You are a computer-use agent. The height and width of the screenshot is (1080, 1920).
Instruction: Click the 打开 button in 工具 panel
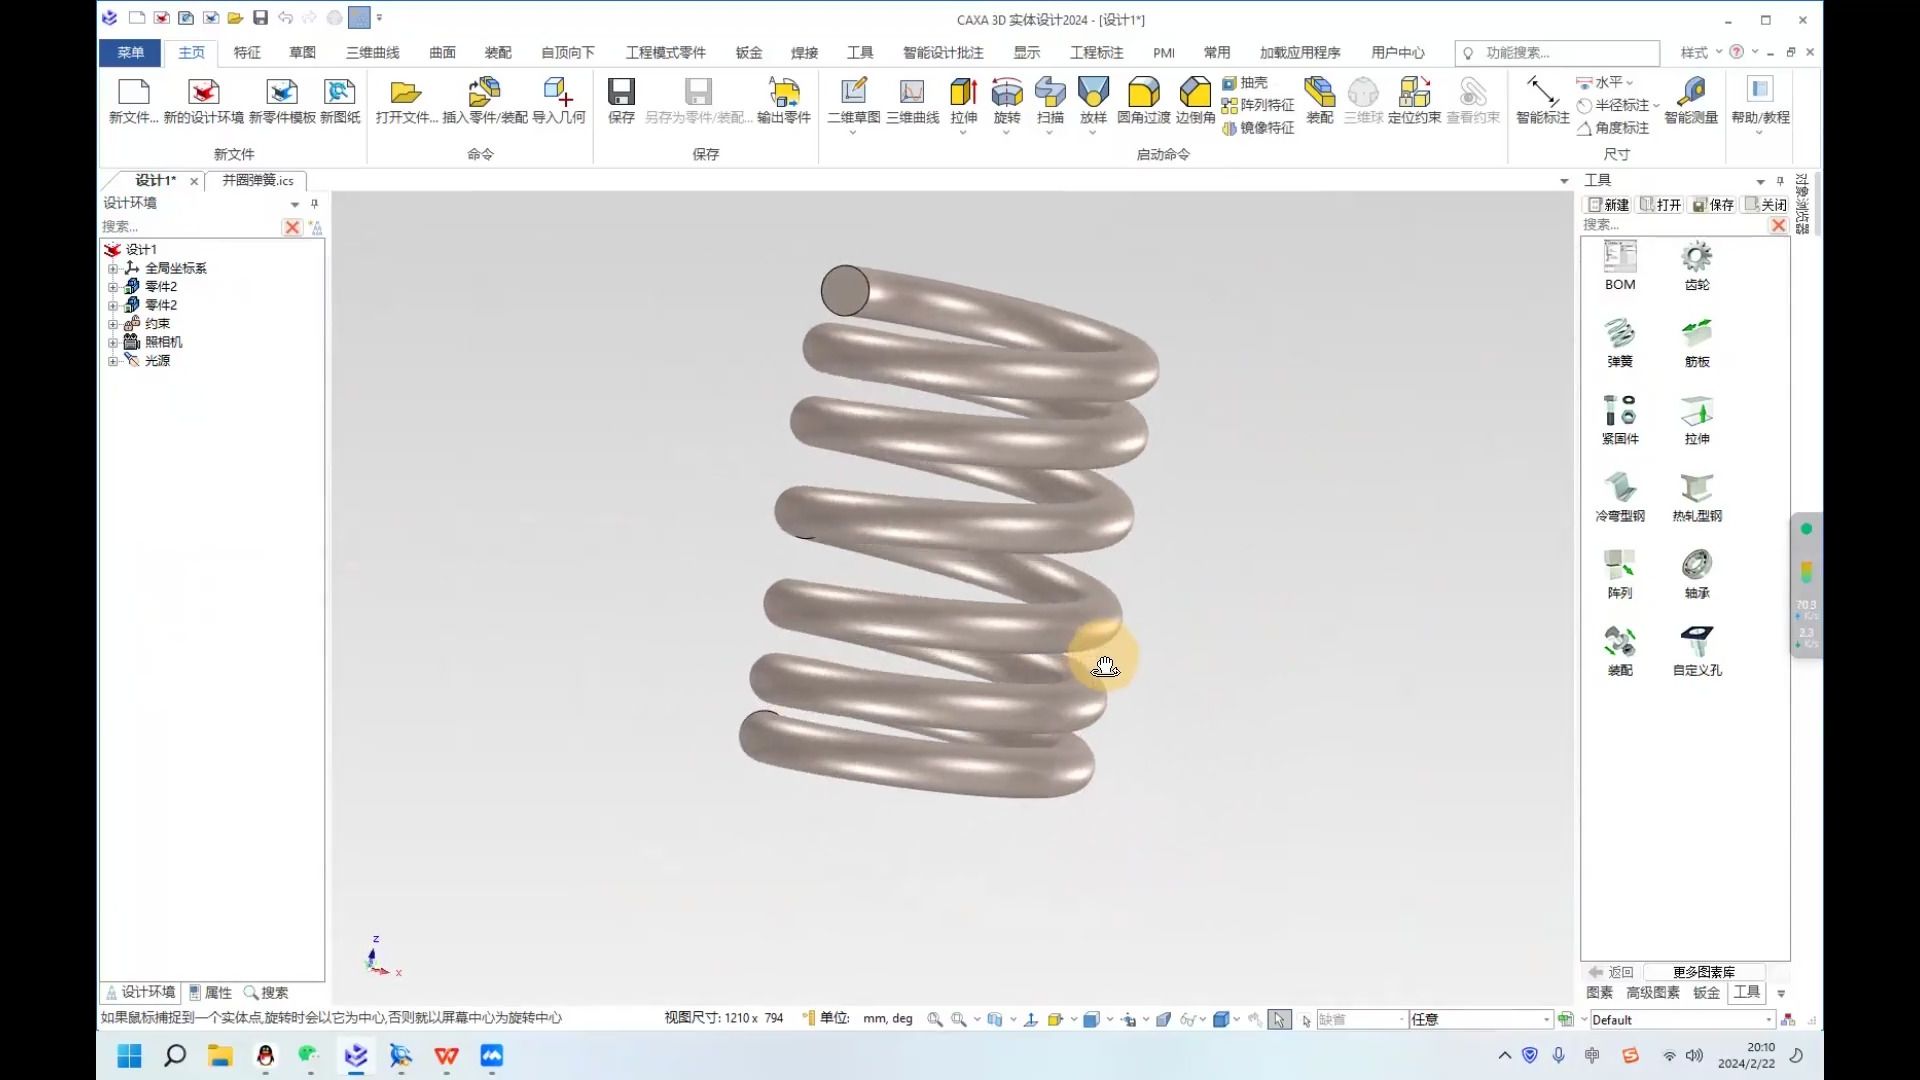[x=1661, y=204]
